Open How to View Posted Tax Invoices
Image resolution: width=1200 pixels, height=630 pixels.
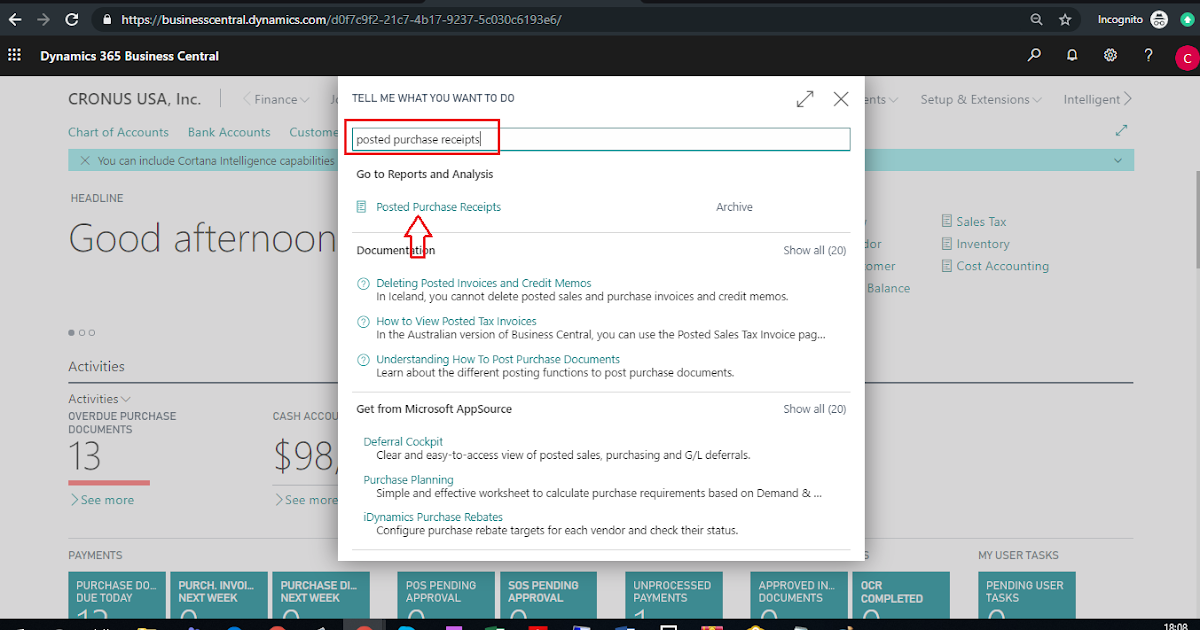pos(456,321)
